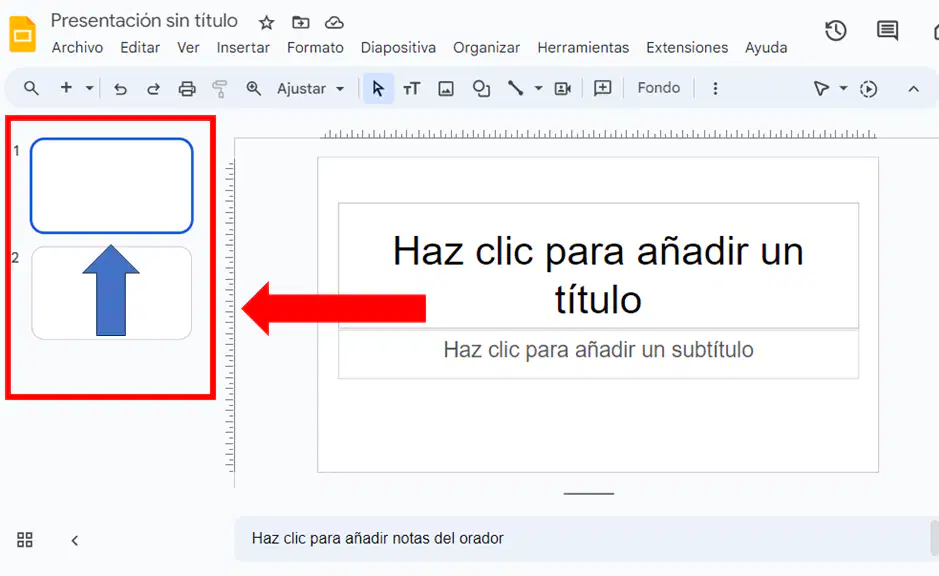Open the Insertar menu
This screenshot has height=576, width=939.
(x=243, y=47)
